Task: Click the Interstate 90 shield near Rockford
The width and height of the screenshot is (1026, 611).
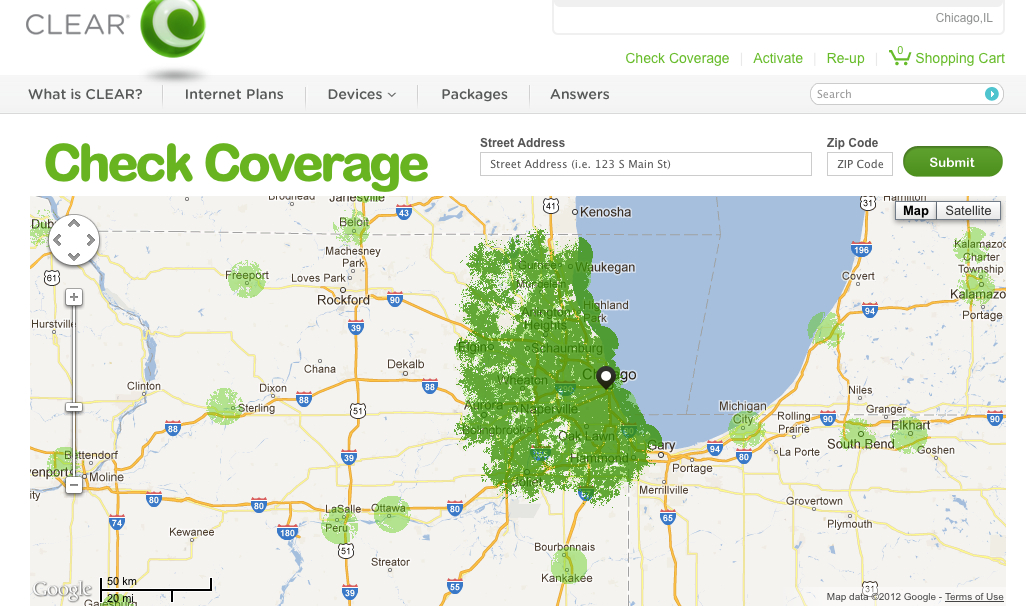Action: click(x=395, y=300)
